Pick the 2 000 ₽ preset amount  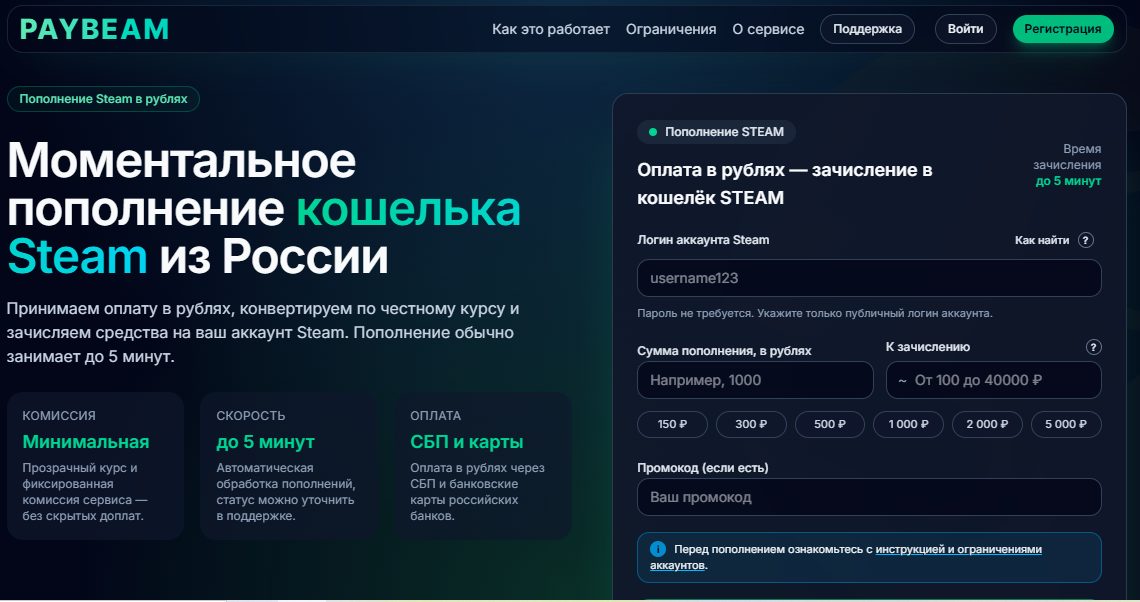(x=987, y=424)
